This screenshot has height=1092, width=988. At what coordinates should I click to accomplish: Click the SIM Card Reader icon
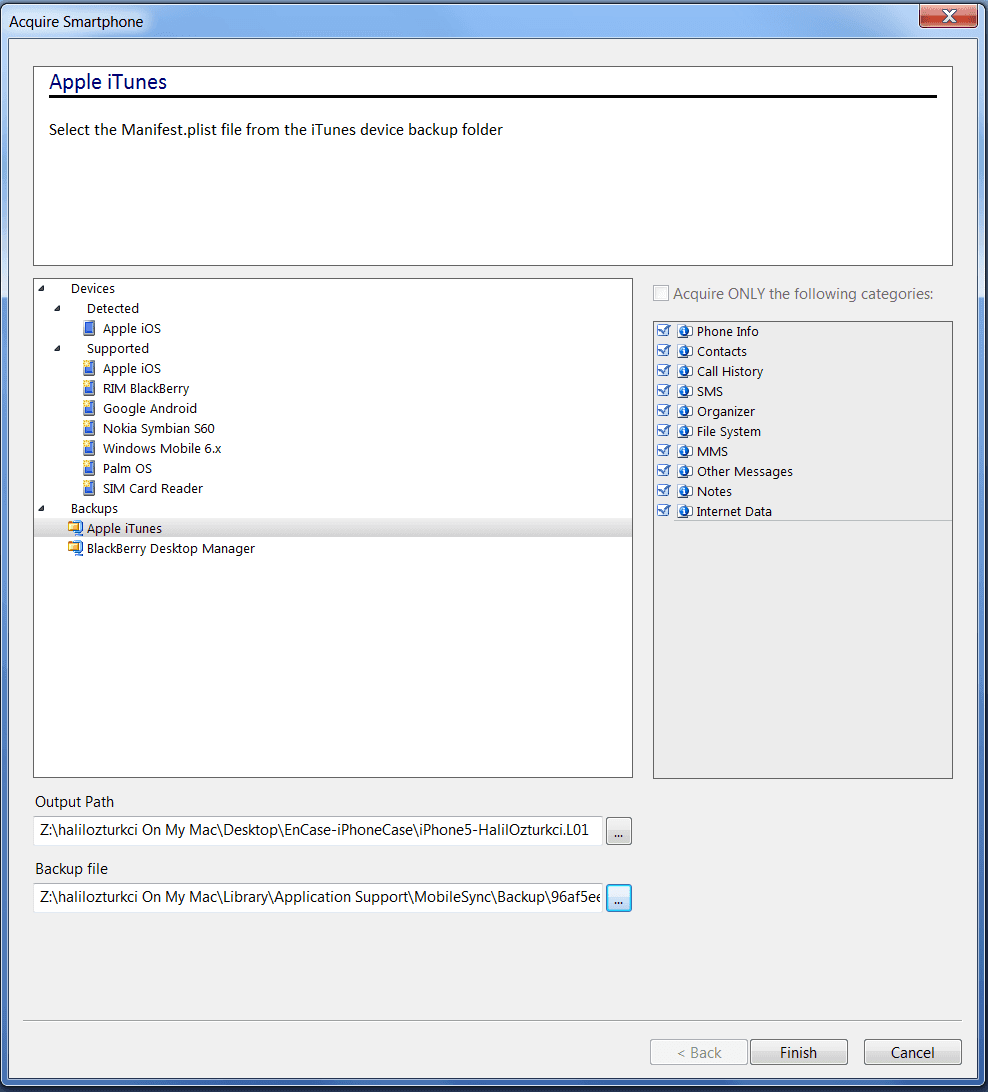point(91,488)
